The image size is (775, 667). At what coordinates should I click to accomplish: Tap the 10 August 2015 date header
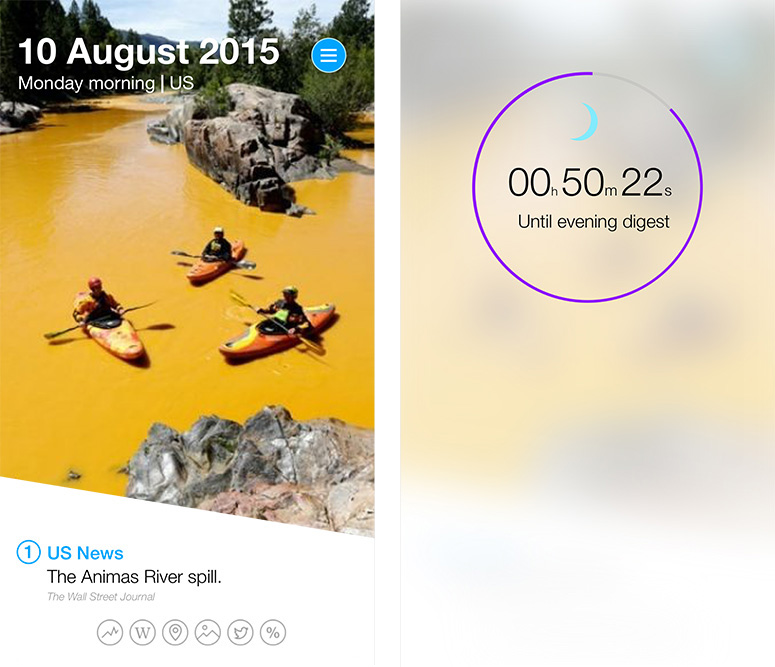(149, 51)
